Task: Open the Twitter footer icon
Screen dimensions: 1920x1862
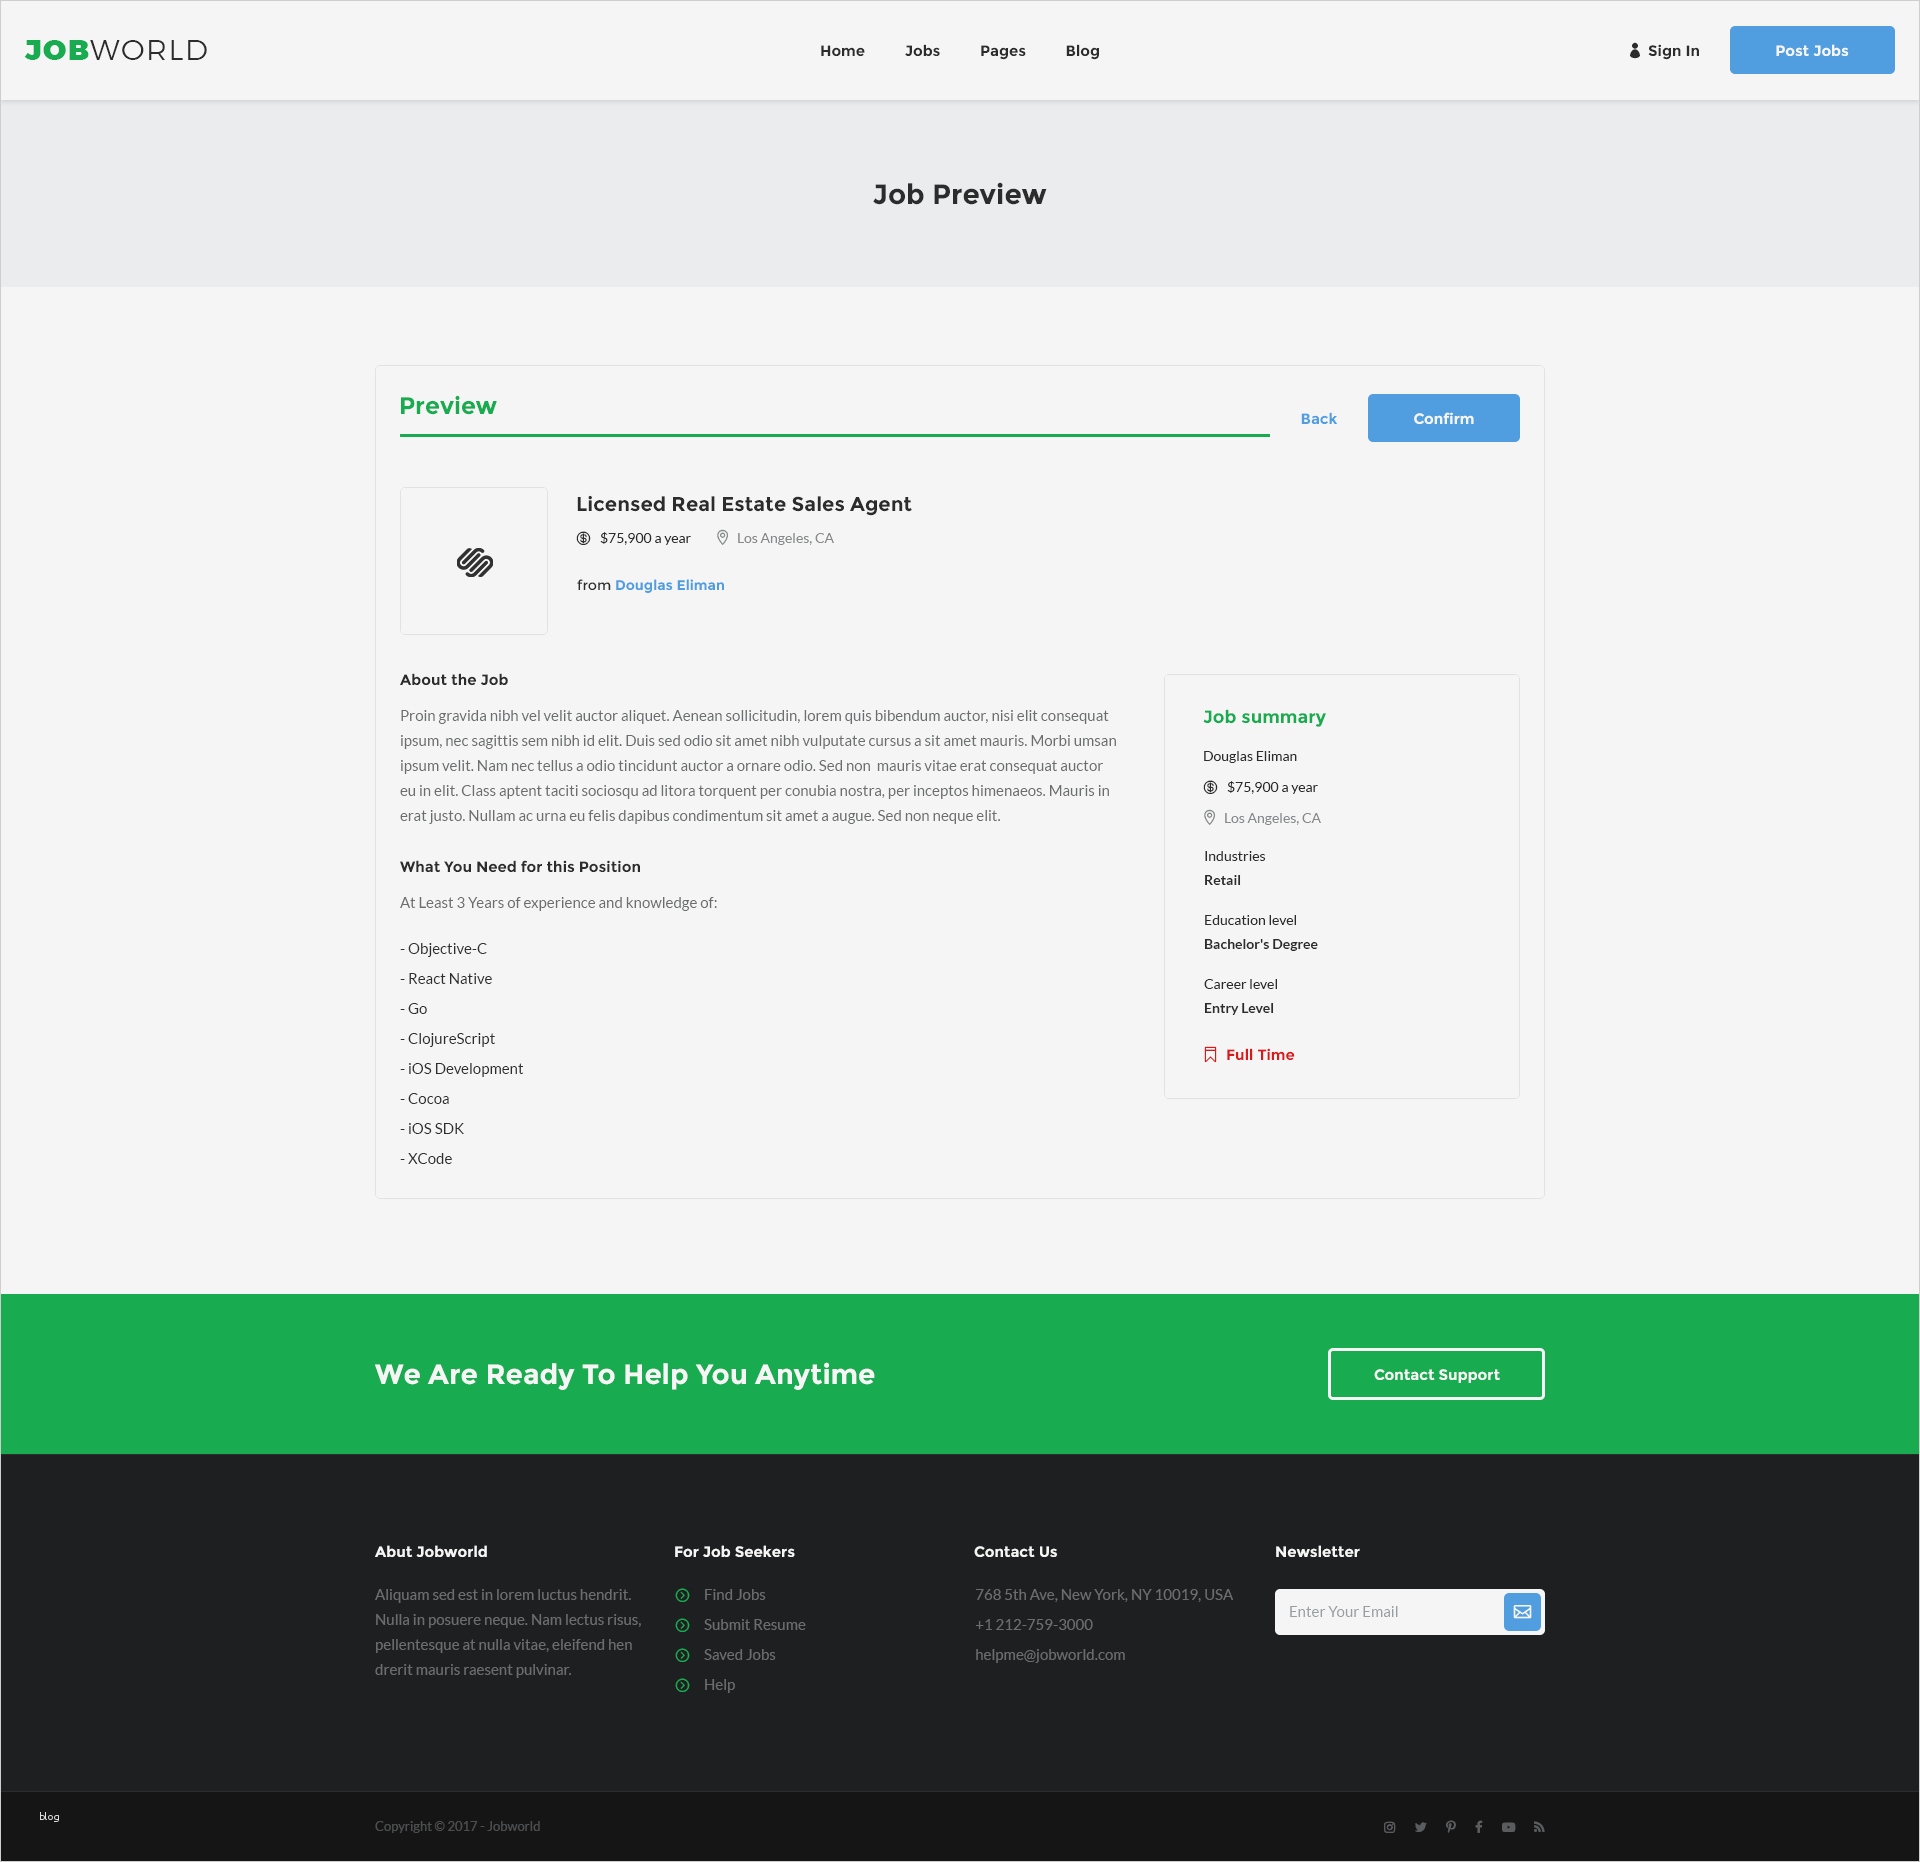Action: pyautogui.click(x=1420, y=1827)
